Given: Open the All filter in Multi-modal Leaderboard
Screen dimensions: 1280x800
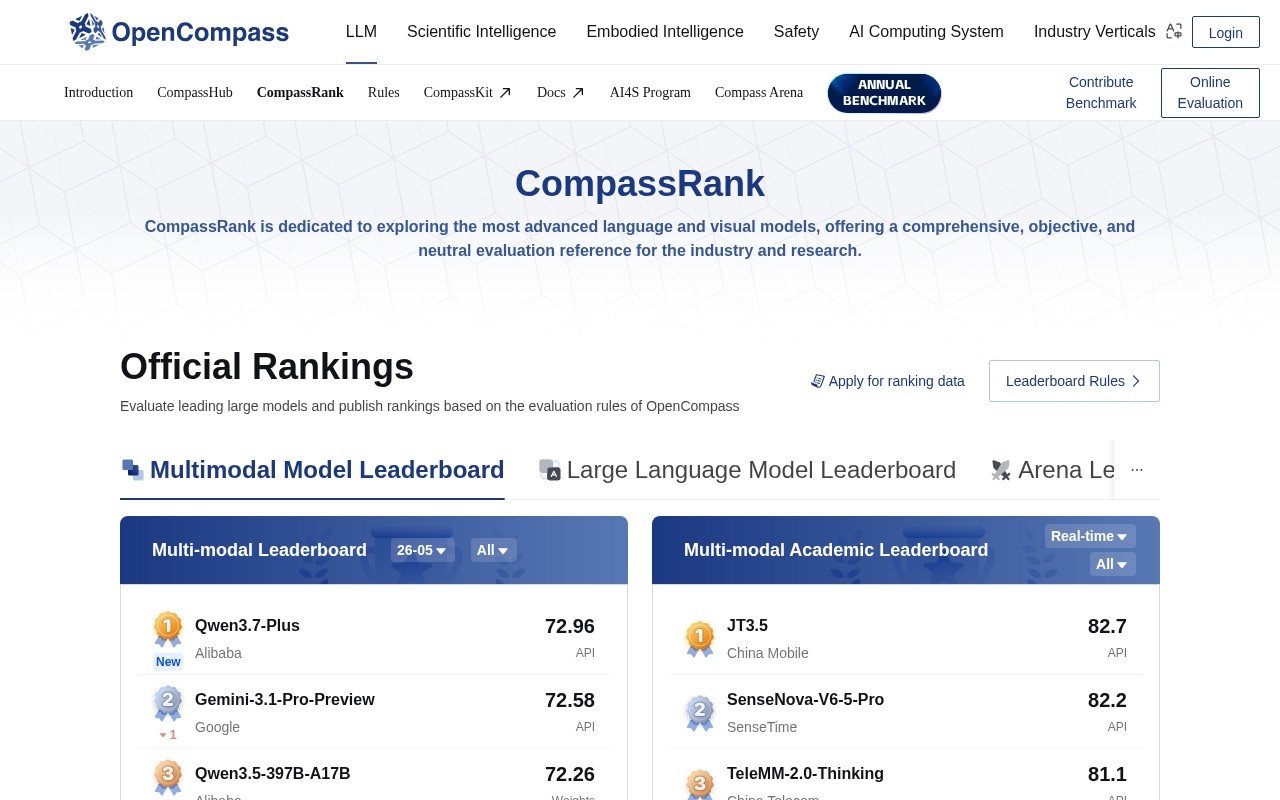Looking at the screenshot, I should pos(493,550).
